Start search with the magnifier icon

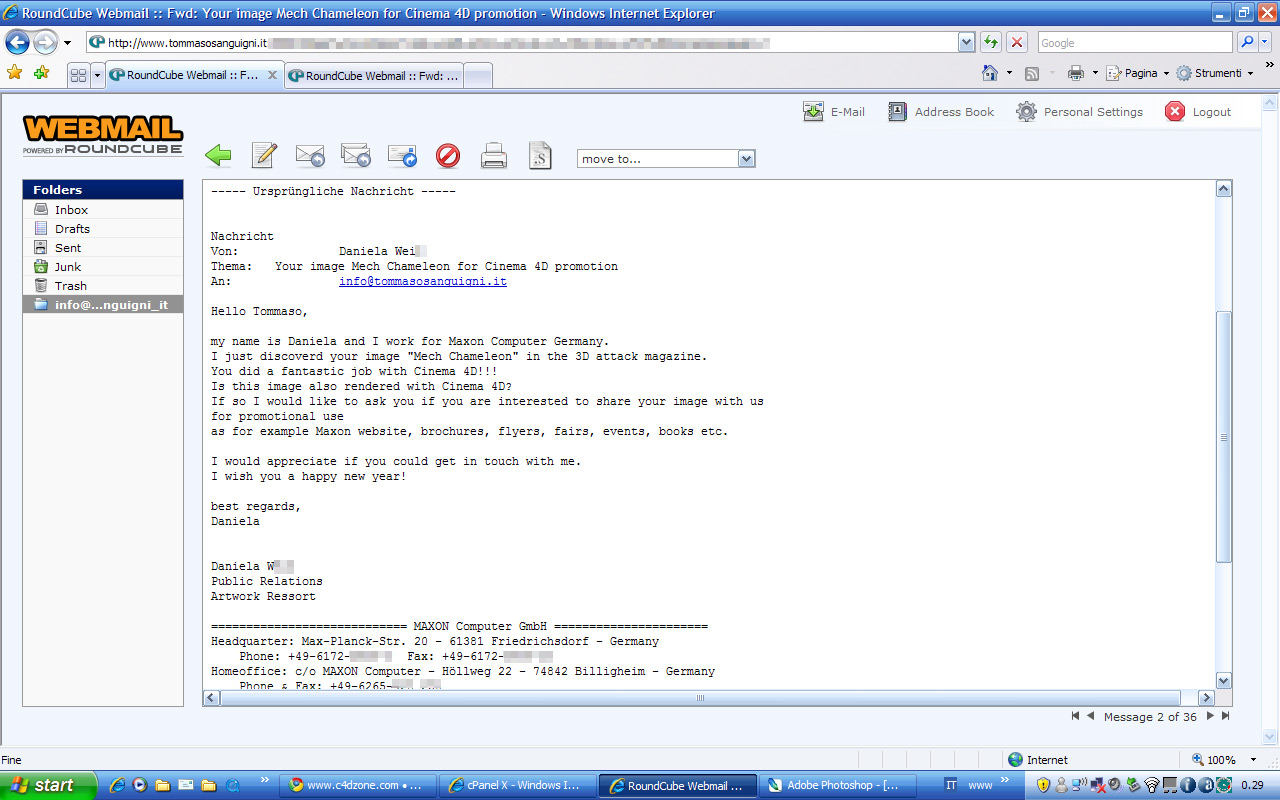click(x=1246, y=43)
